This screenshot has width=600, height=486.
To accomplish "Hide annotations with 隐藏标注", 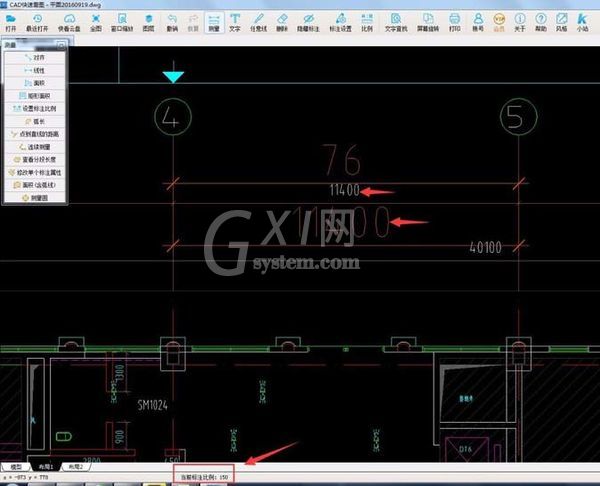I will [308, 23].
